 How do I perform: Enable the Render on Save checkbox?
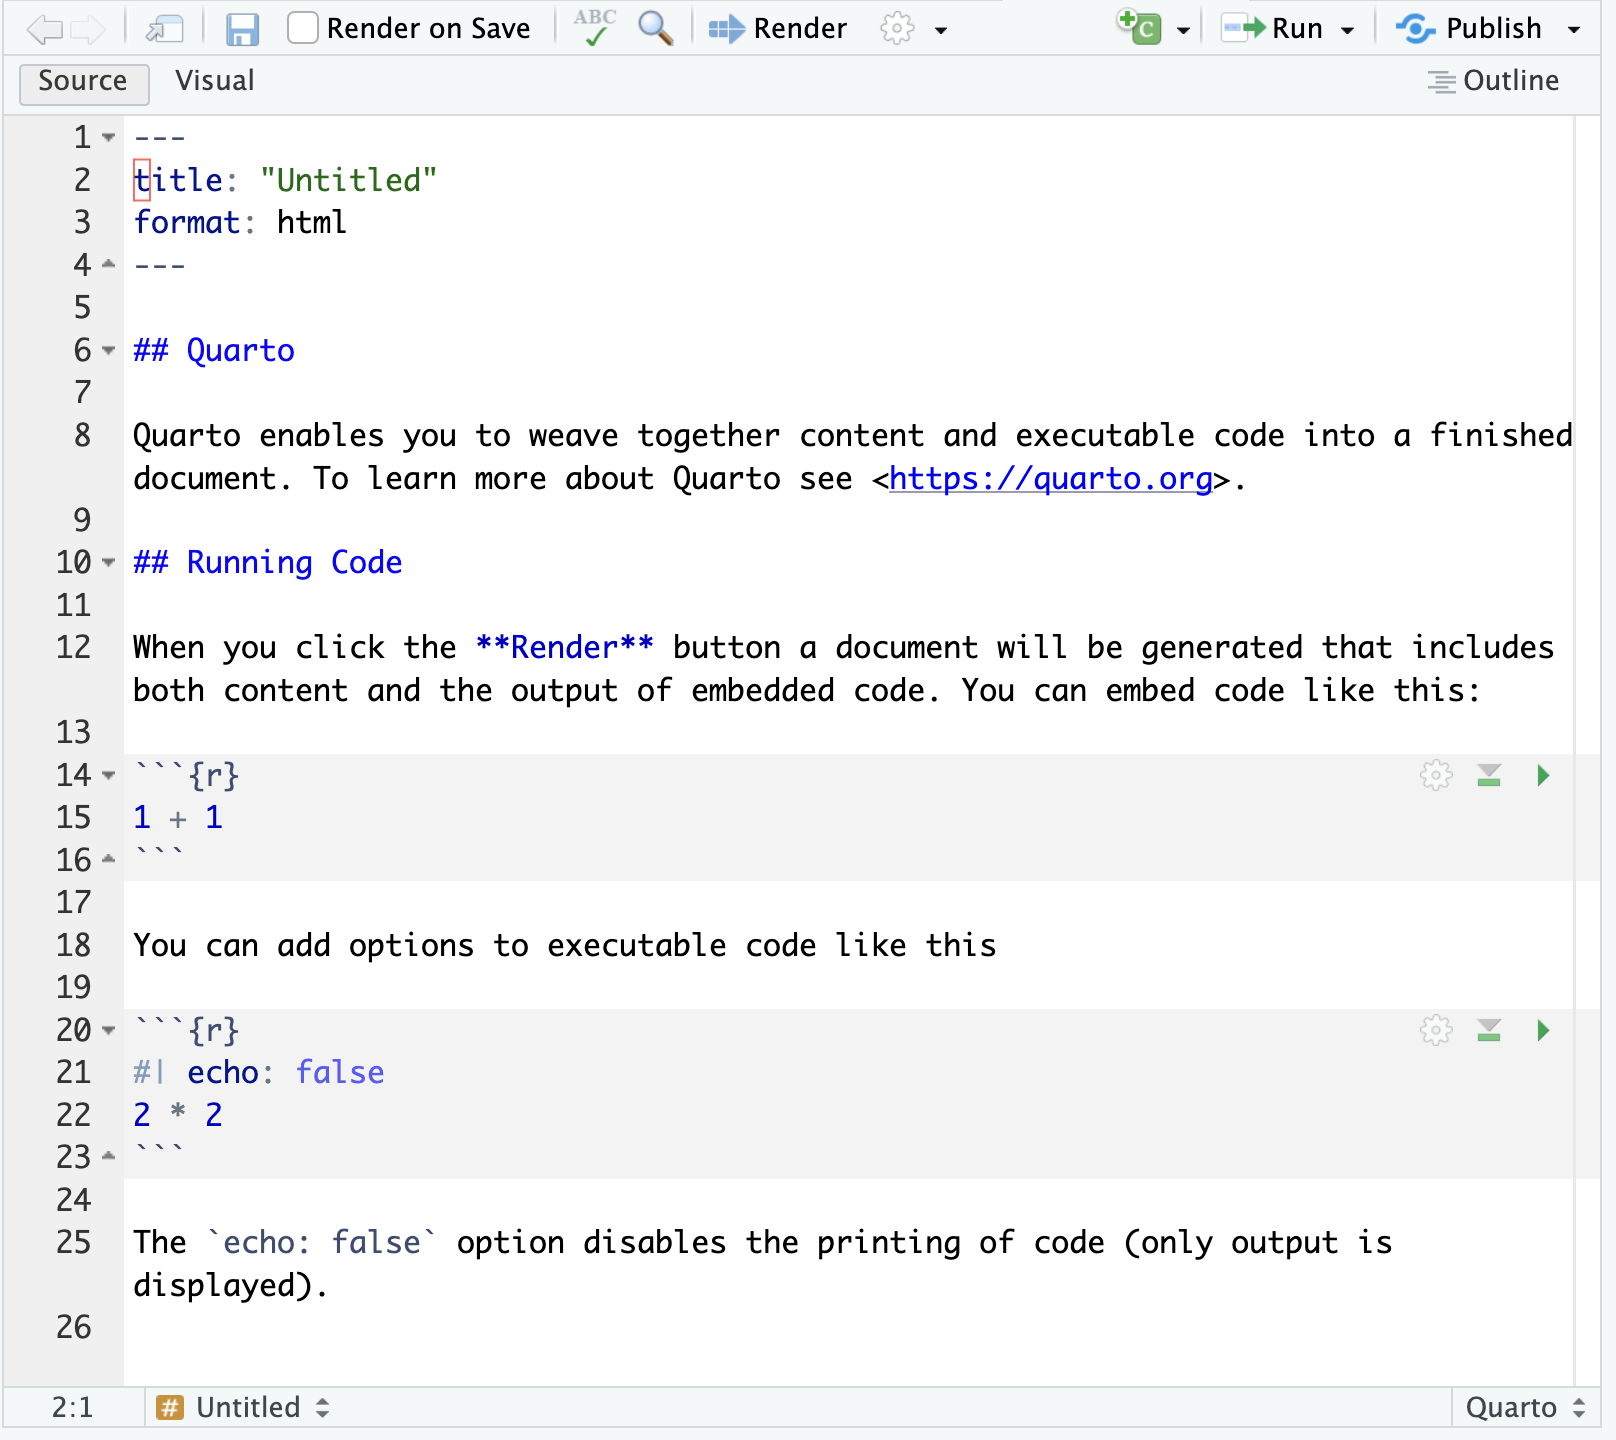point(303,28)
